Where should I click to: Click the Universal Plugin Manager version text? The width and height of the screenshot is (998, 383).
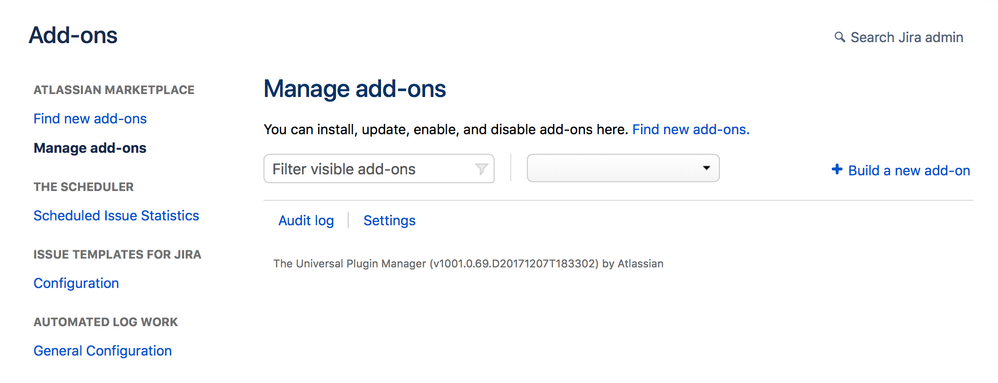468,263
